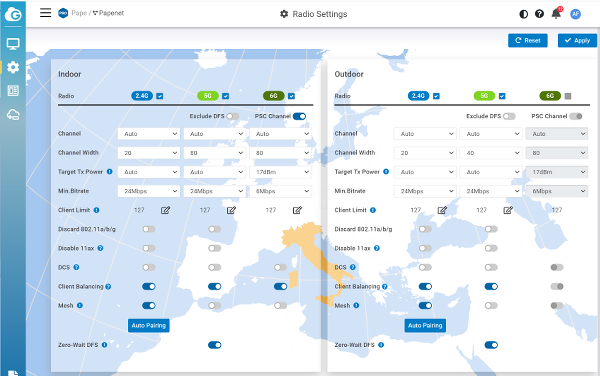Click the Outdoor 6G band badge
600x376 pixels.
coord(550,96)
